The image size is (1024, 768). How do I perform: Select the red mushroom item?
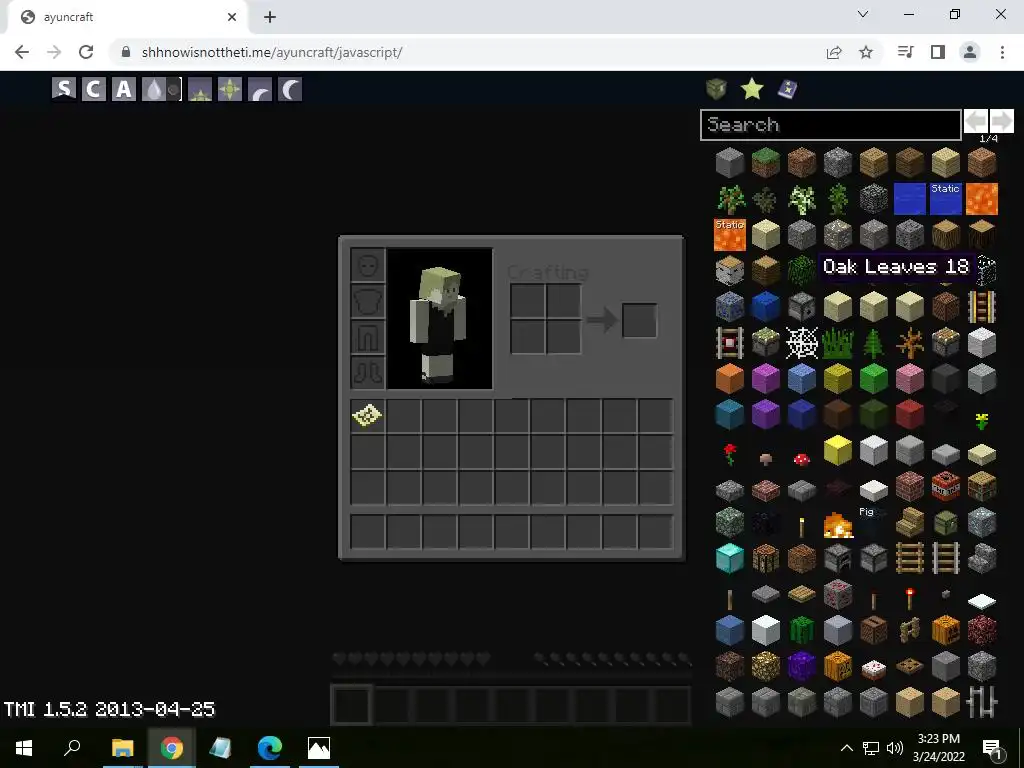(801, 458)
